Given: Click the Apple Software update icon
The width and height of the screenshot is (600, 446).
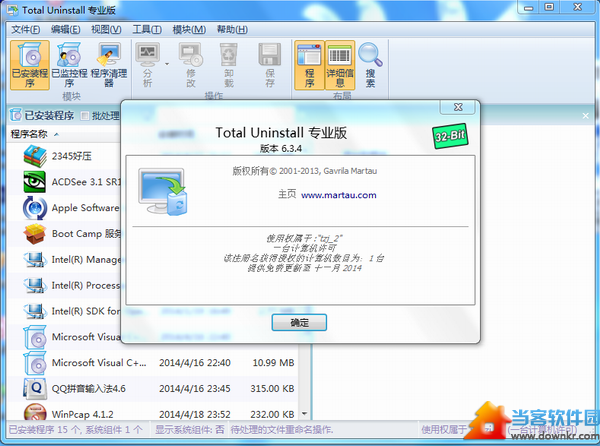Looking at the screenshot, I should (x=35, y=208).
